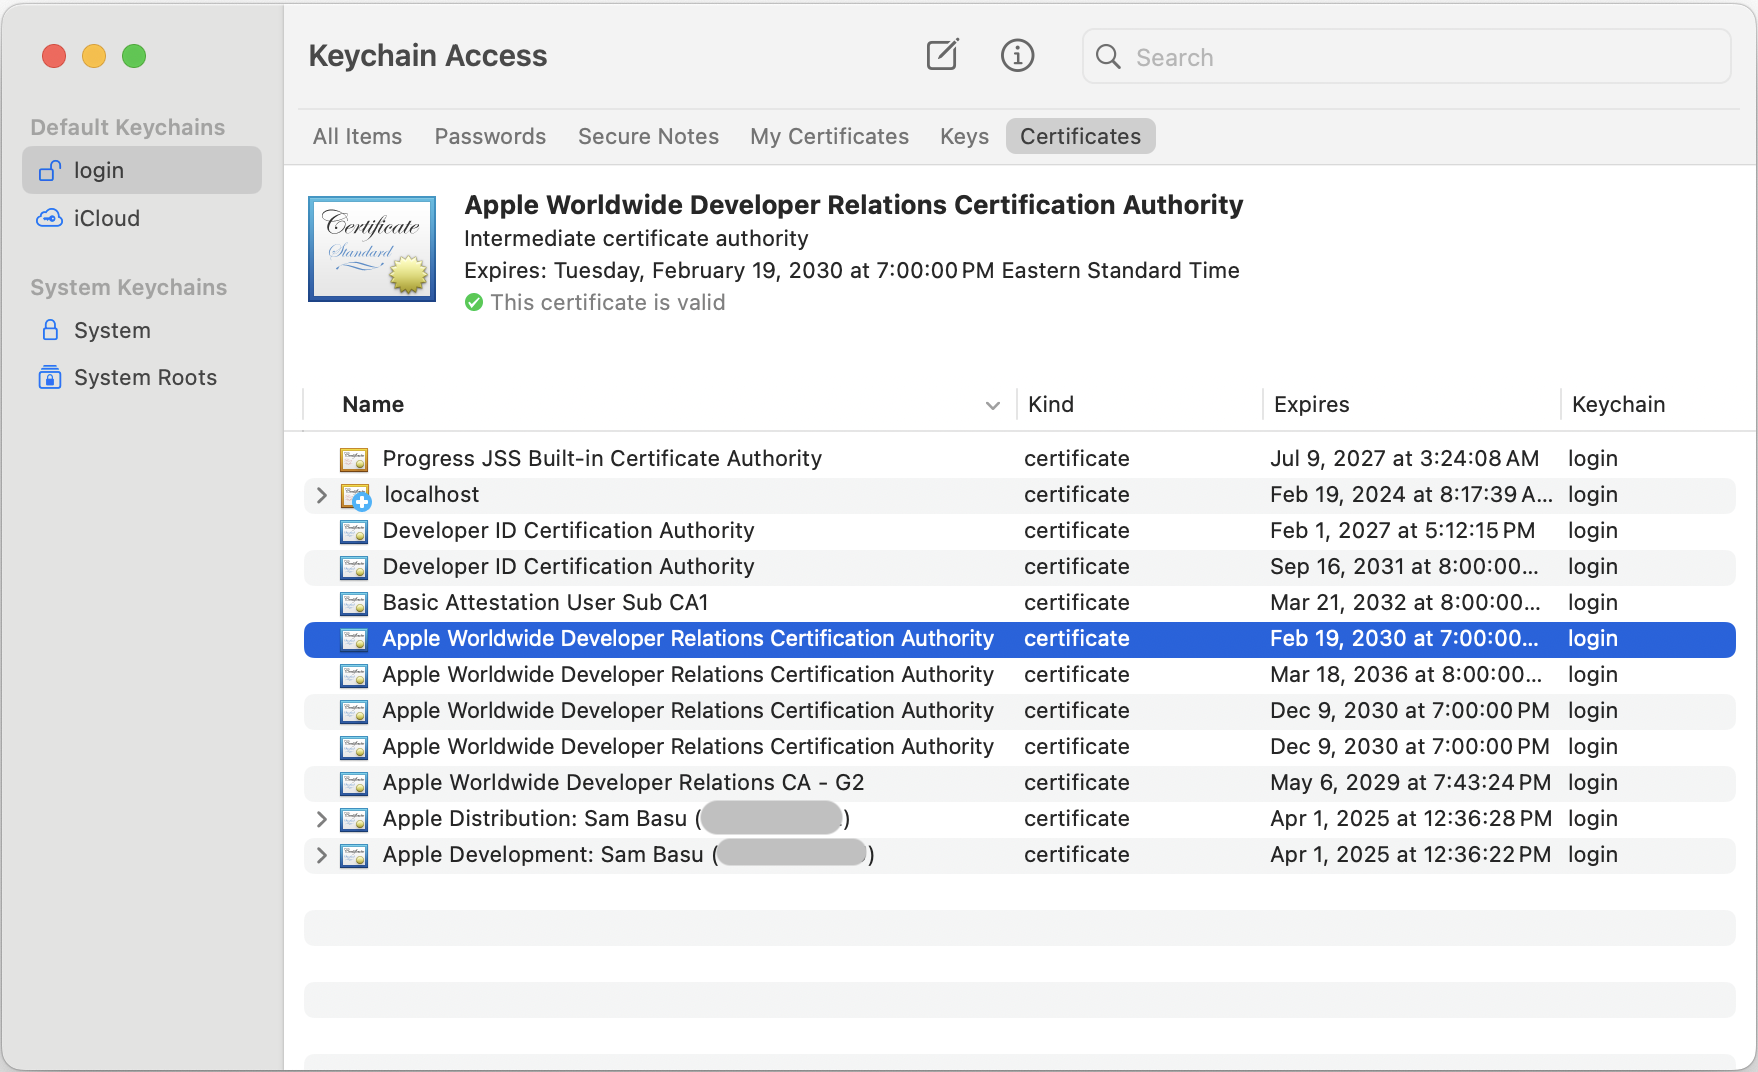The height and width of the screenshot is (1072, 1758).
Task: Click the System Roots keychain icon
Action: tap(50, 377)
